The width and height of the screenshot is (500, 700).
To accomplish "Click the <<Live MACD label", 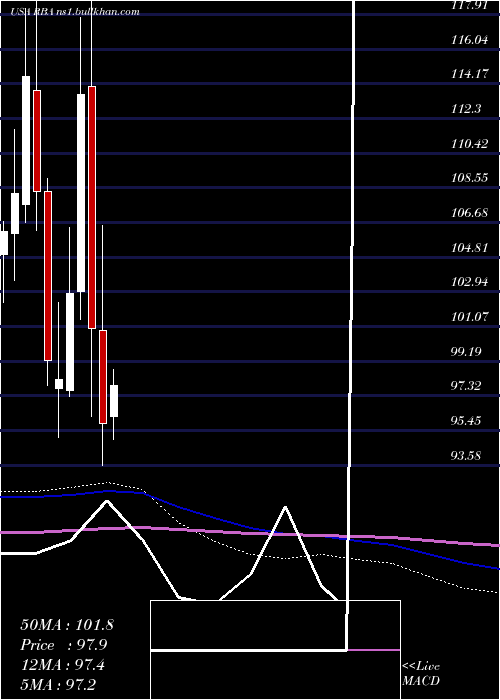I will (x=421, y=674).
